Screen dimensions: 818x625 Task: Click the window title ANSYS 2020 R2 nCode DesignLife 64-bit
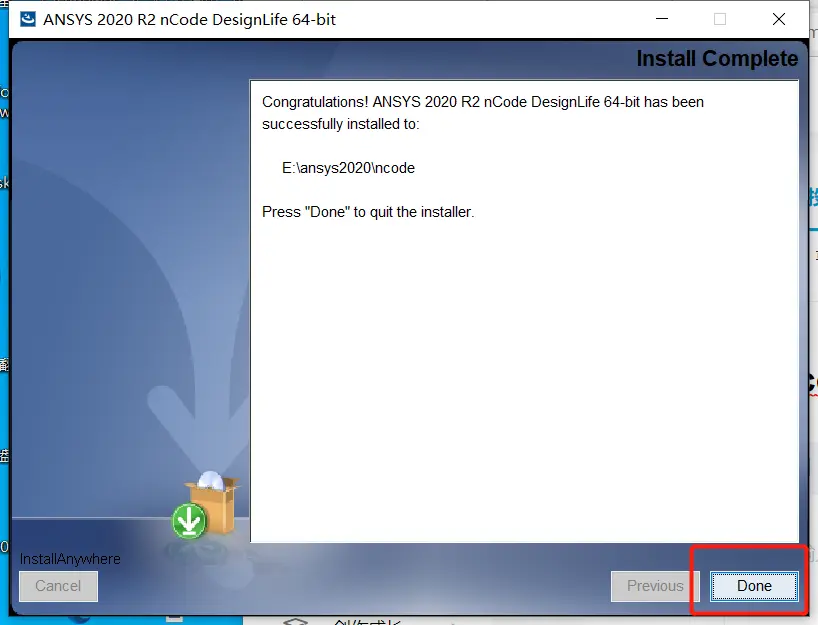pyautogui.click(x=189, y=19)
